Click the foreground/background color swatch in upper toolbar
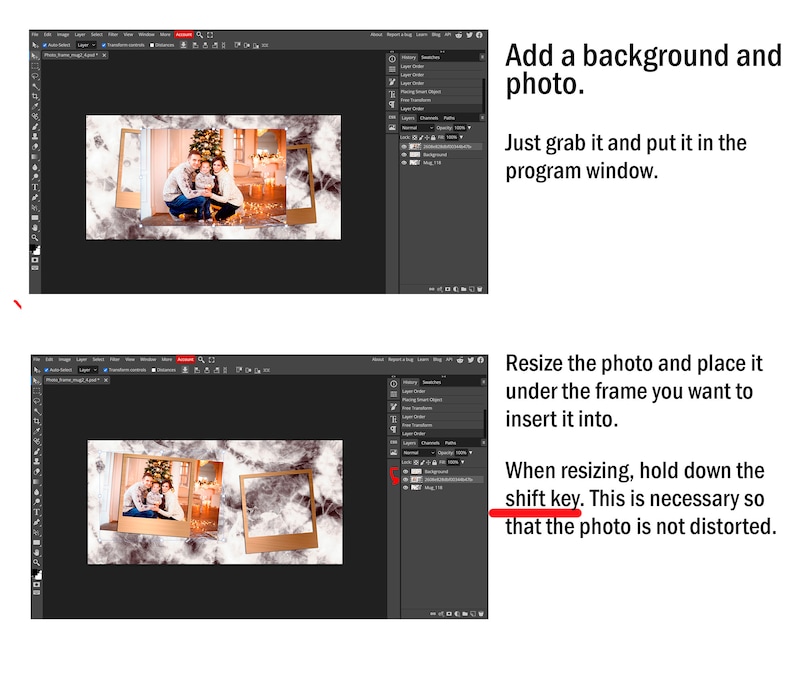 tap(35, 249)
